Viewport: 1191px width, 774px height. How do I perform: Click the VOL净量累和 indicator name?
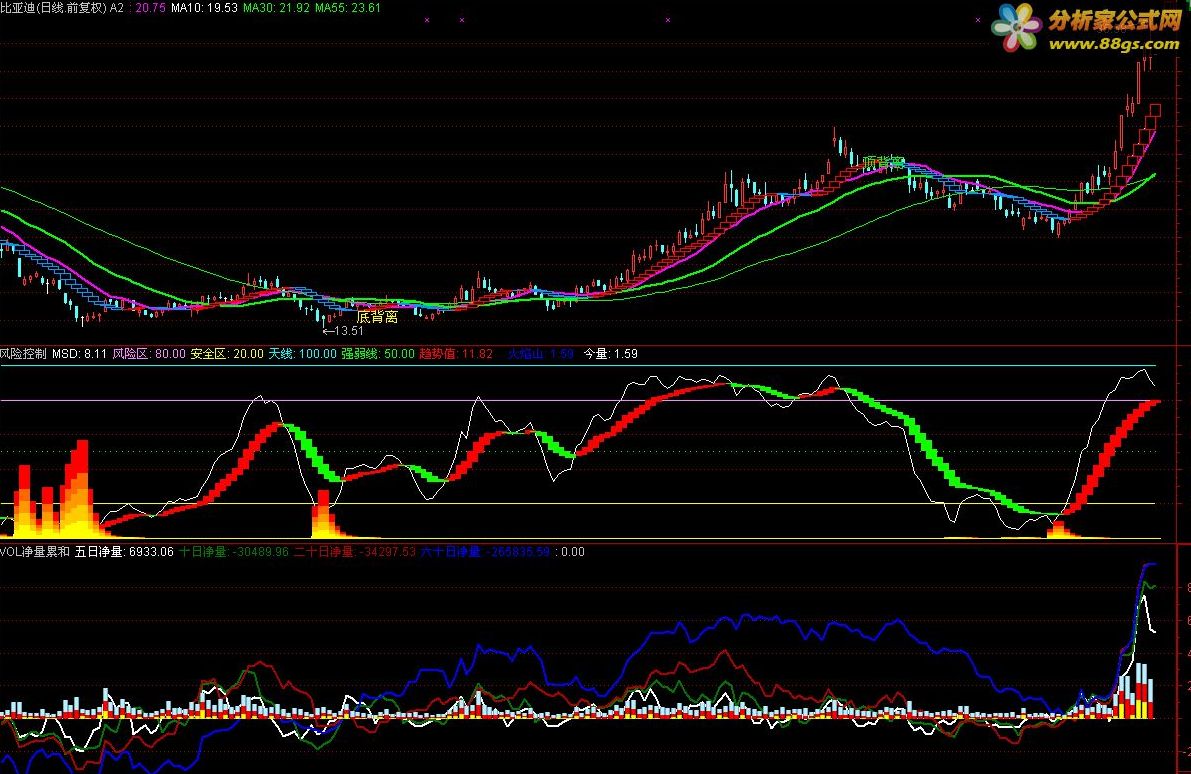35,552
